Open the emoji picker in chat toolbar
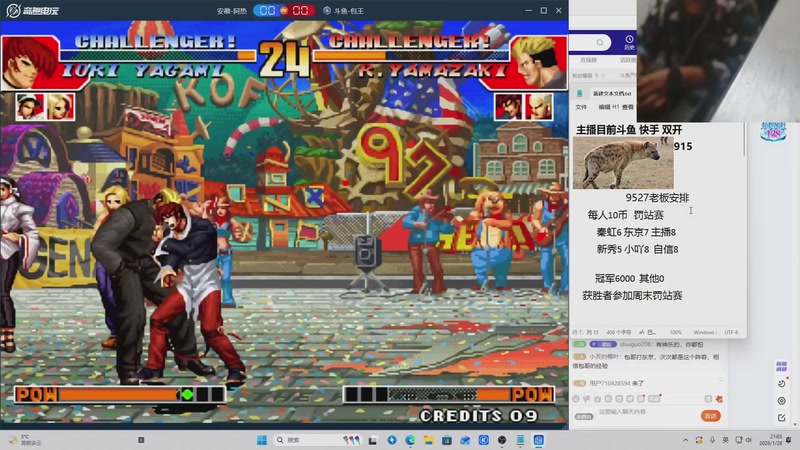Screen dimensions: 800x450 [576, 399]
